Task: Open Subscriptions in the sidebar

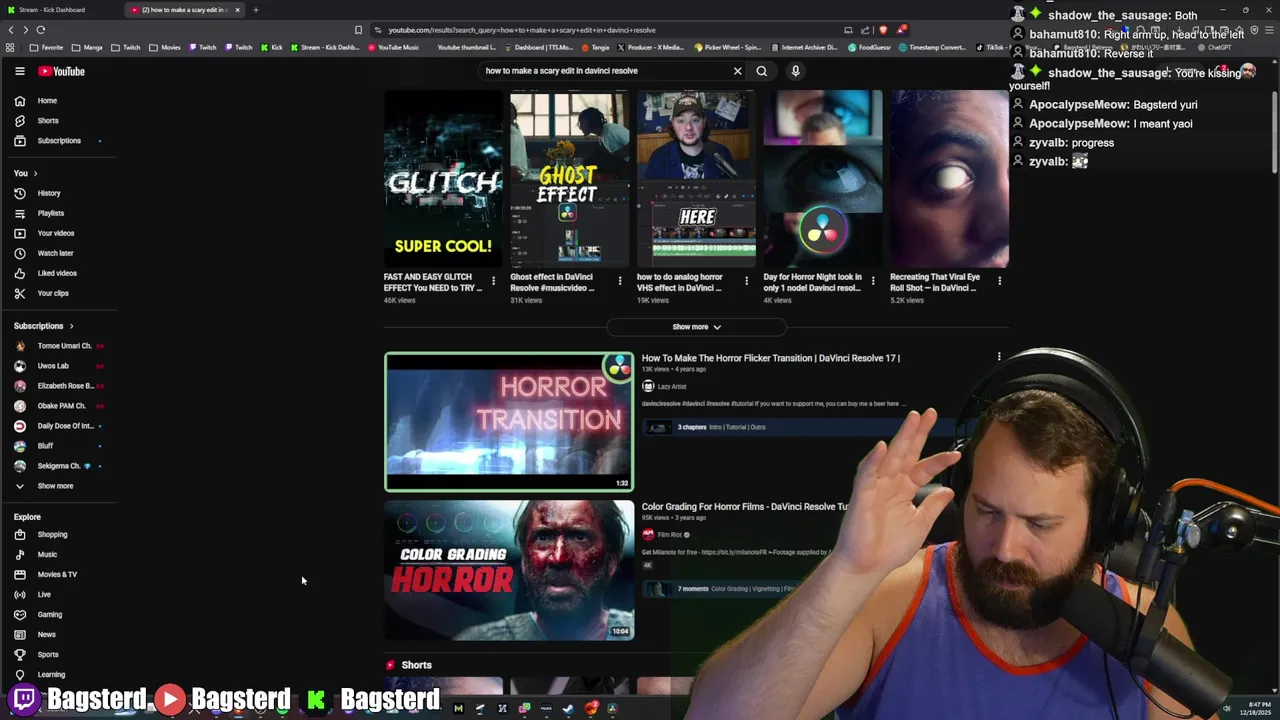Action: [60, 141]
